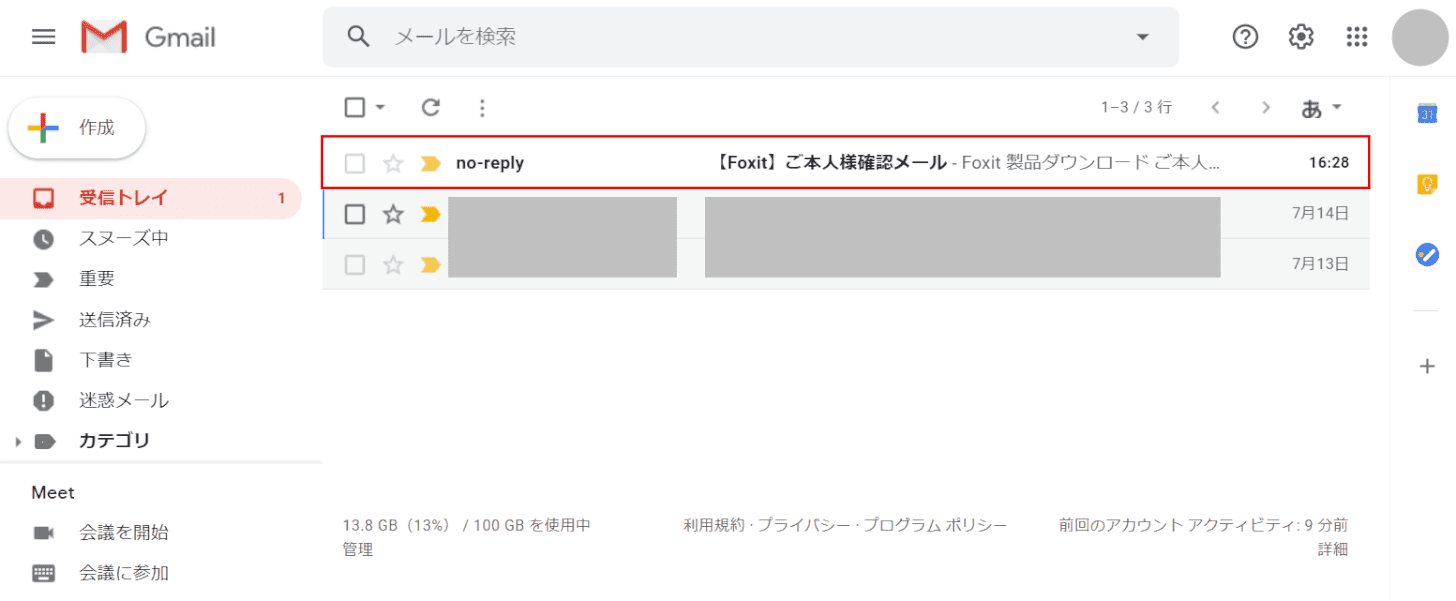Image resolution: width=1456 pixels, height=601 pixels.
Task: Click the 1–3 / 3 行 page count
Action: [1137, 107]
